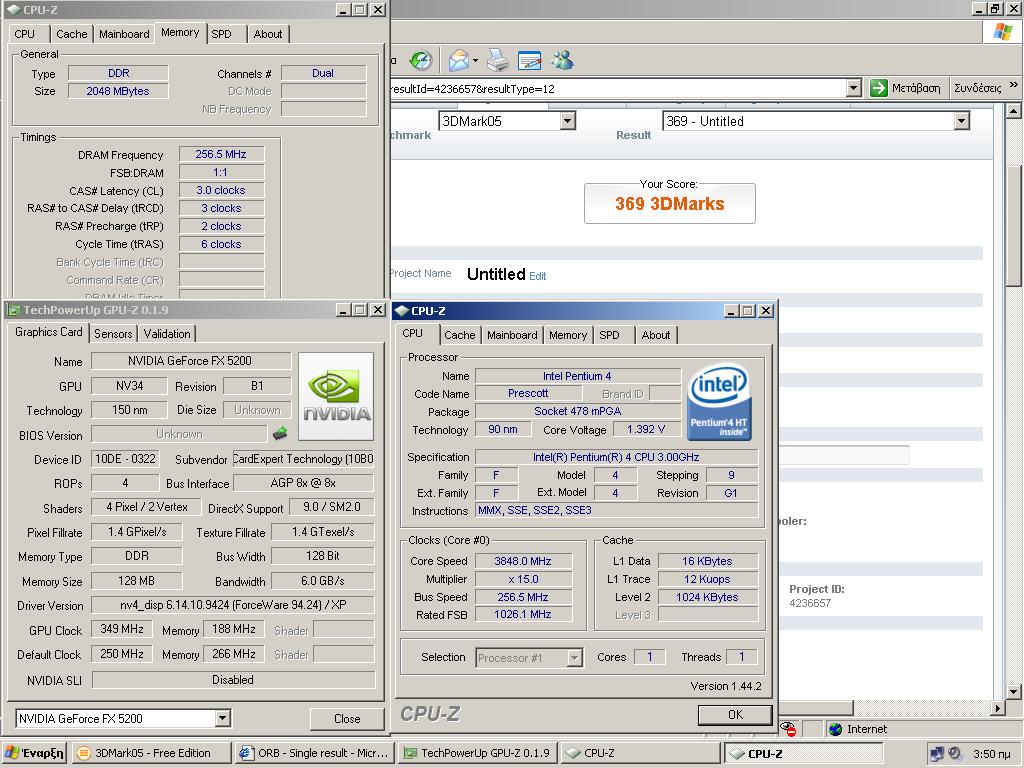Select CPU tab in top CPU-Z window

coord(24,34)
